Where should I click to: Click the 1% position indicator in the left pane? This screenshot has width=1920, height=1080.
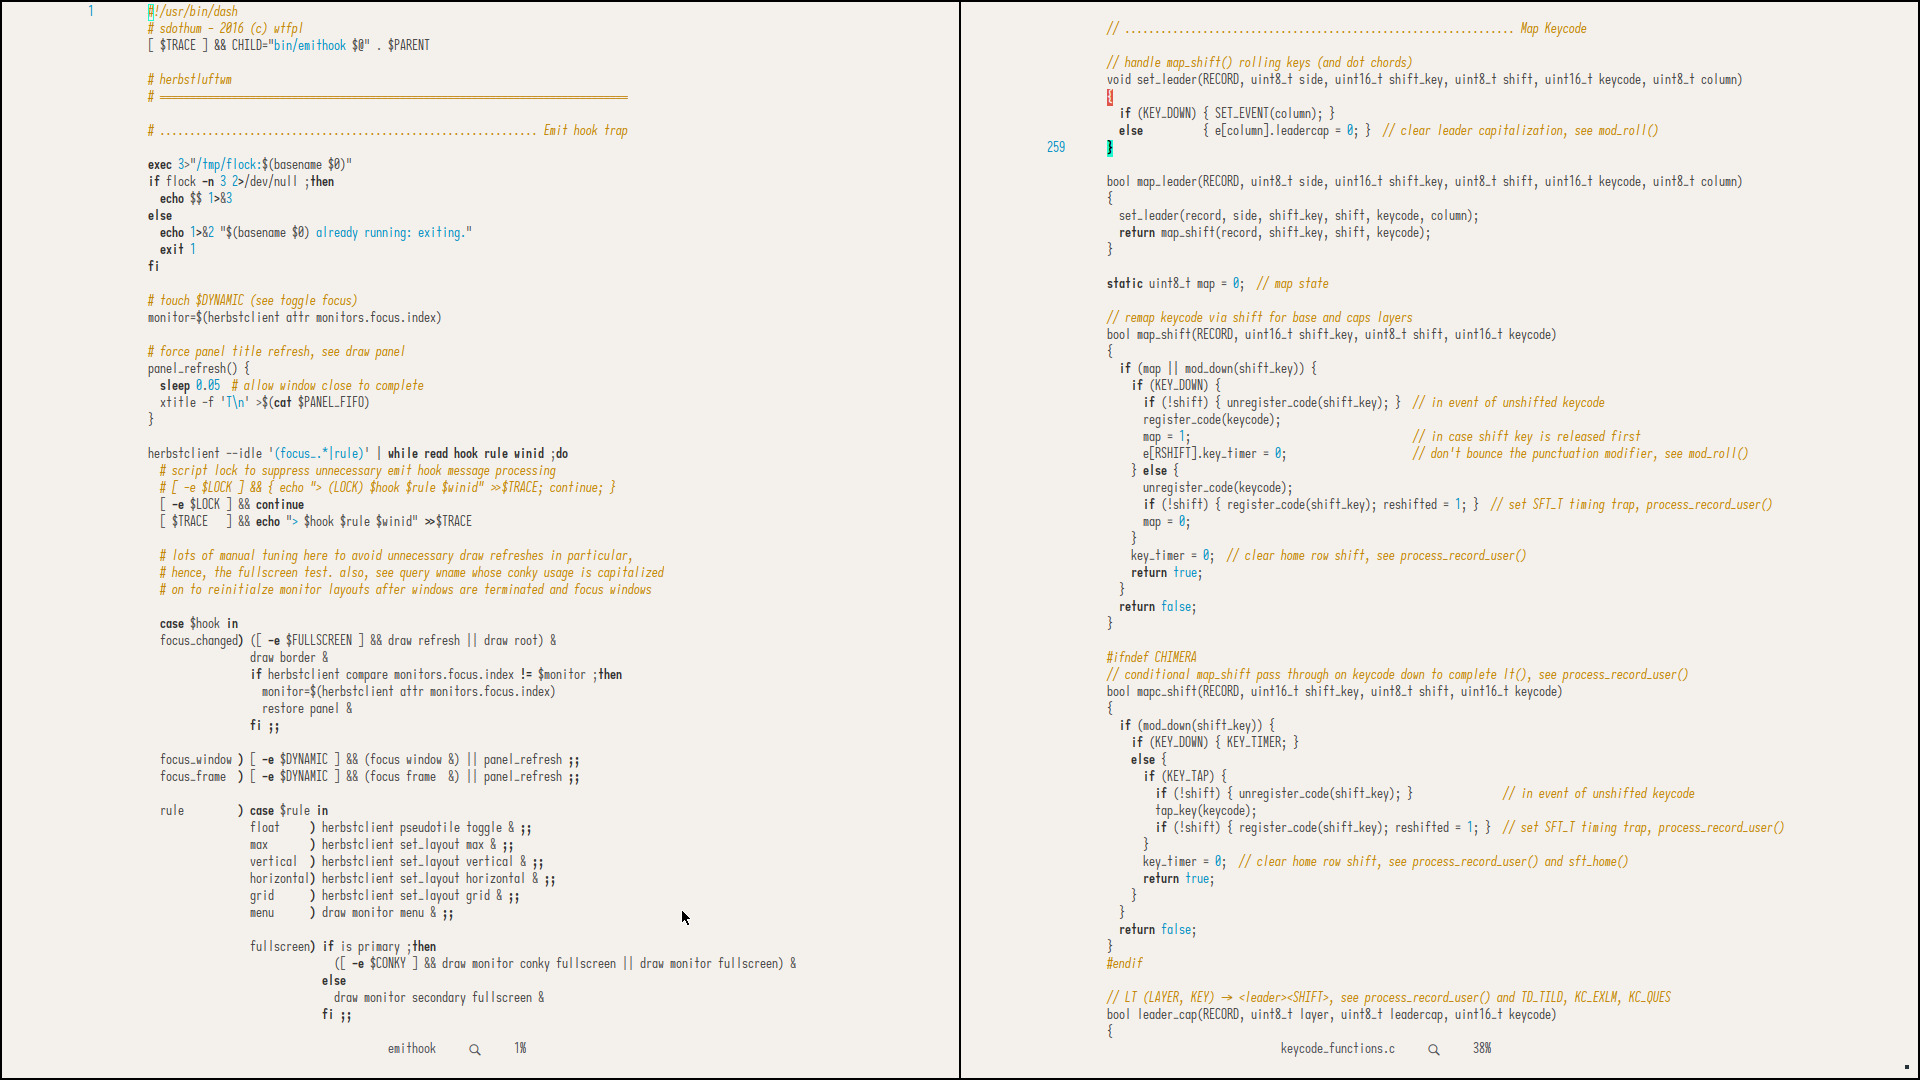(520, 1048)
